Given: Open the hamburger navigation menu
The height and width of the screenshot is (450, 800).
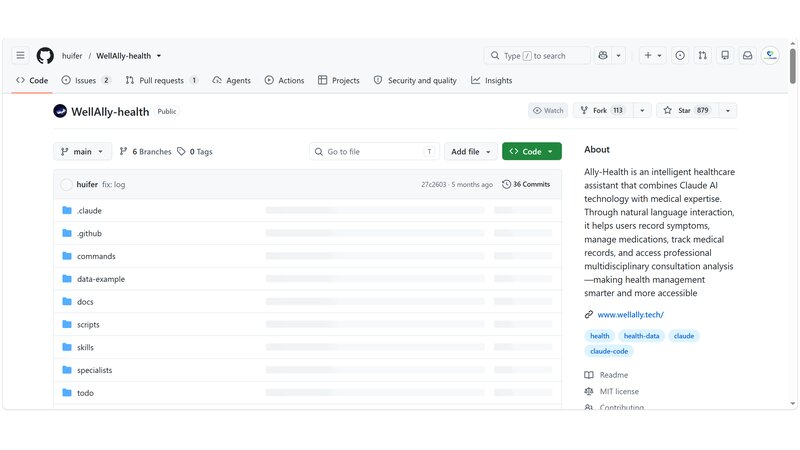Looking at the screenshot, I should point(20,55).
